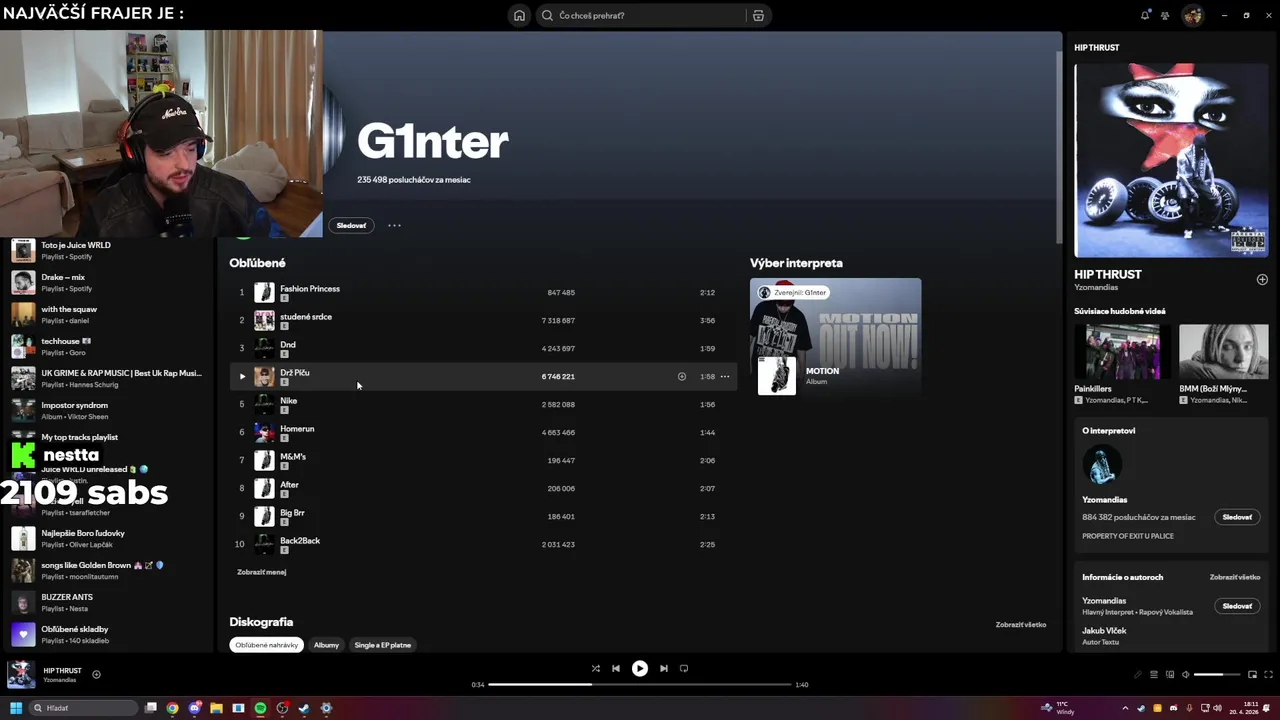This screenshot has width=1280, height=720.
Task: Open 'with the squaw' playlist in sidebar
Action: [108, 314]
